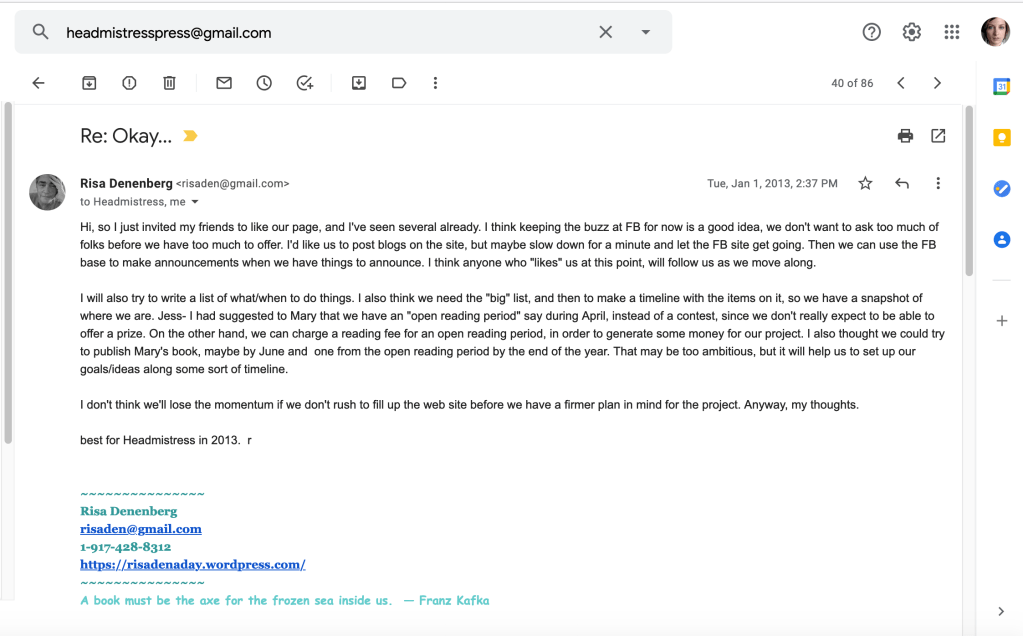
Task: Open the Google apps grid
Action: [952, 32]
